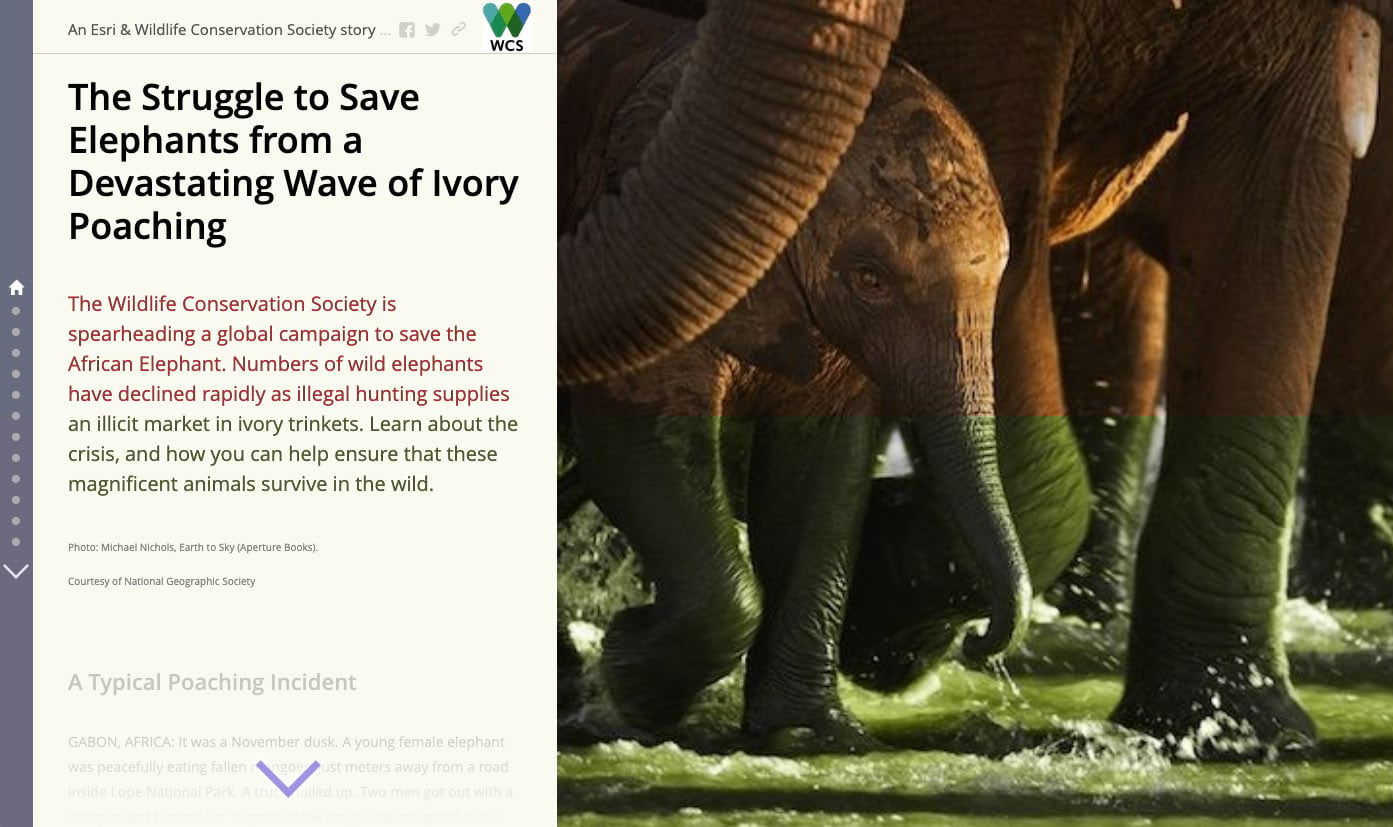Click the Courtesy of National Geographic Society text
This screenshot has height=827, width=1393.
tap(162, 581)
